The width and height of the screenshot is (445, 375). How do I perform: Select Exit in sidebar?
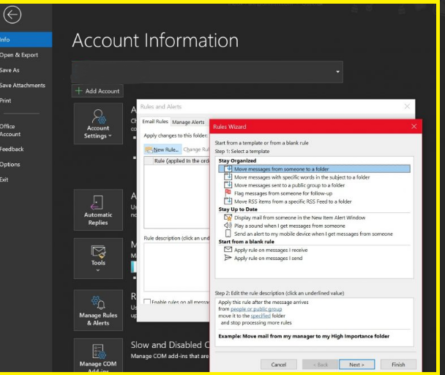click(x=4, y=180)
